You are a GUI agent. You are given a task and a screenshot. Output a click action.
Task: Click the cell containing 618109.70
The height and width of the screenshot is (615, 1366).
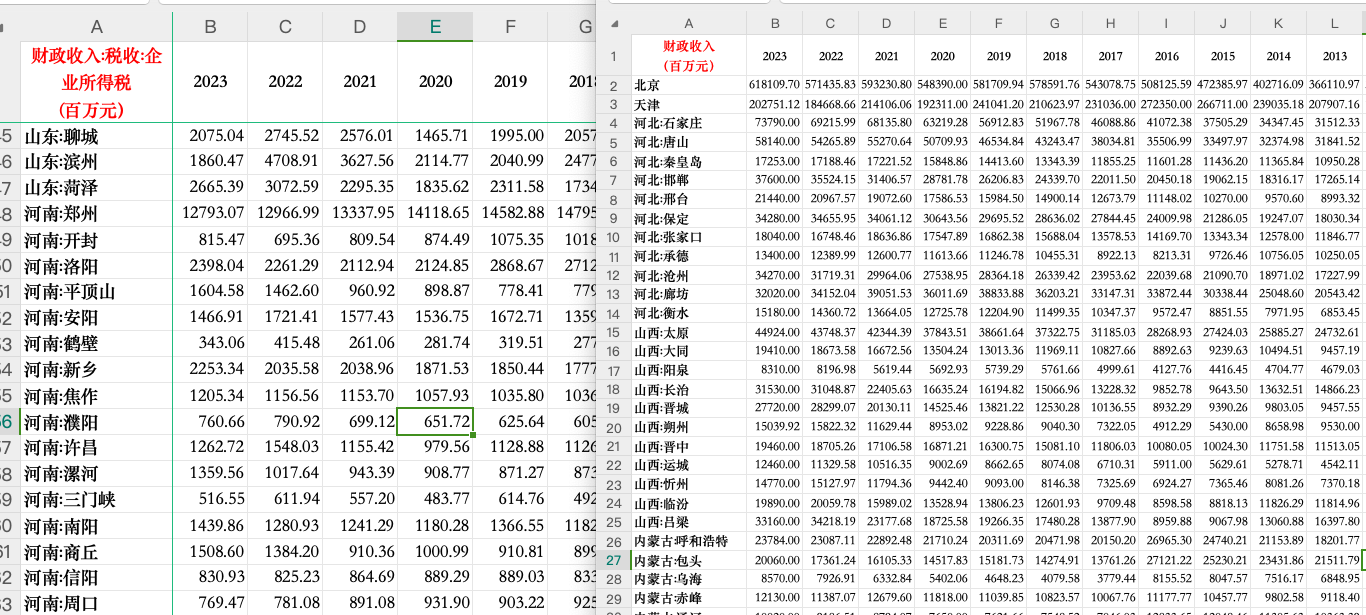[x=774, y=86]
